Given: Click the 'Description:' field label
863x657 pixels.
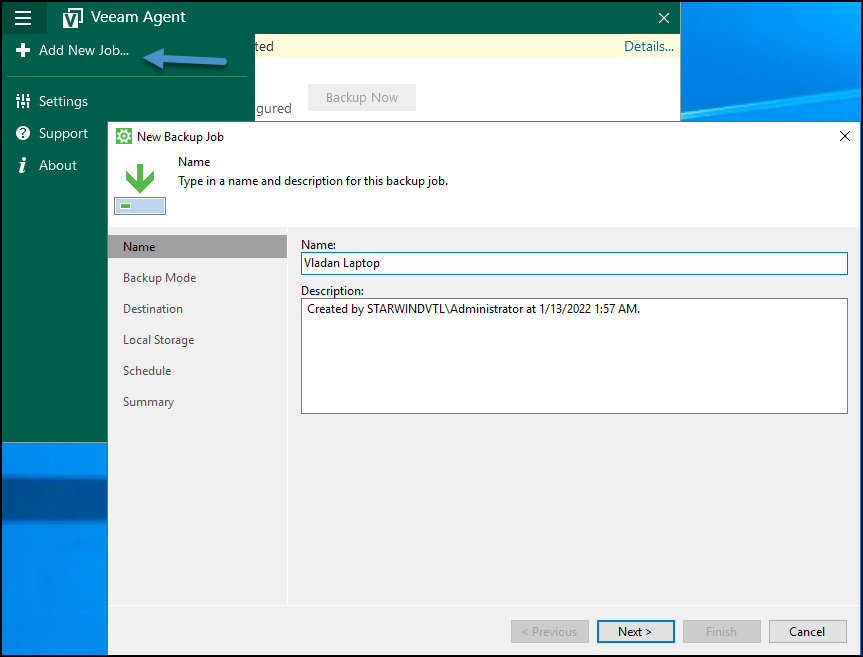Looking at the screenshot, I should tap(332, 291).
